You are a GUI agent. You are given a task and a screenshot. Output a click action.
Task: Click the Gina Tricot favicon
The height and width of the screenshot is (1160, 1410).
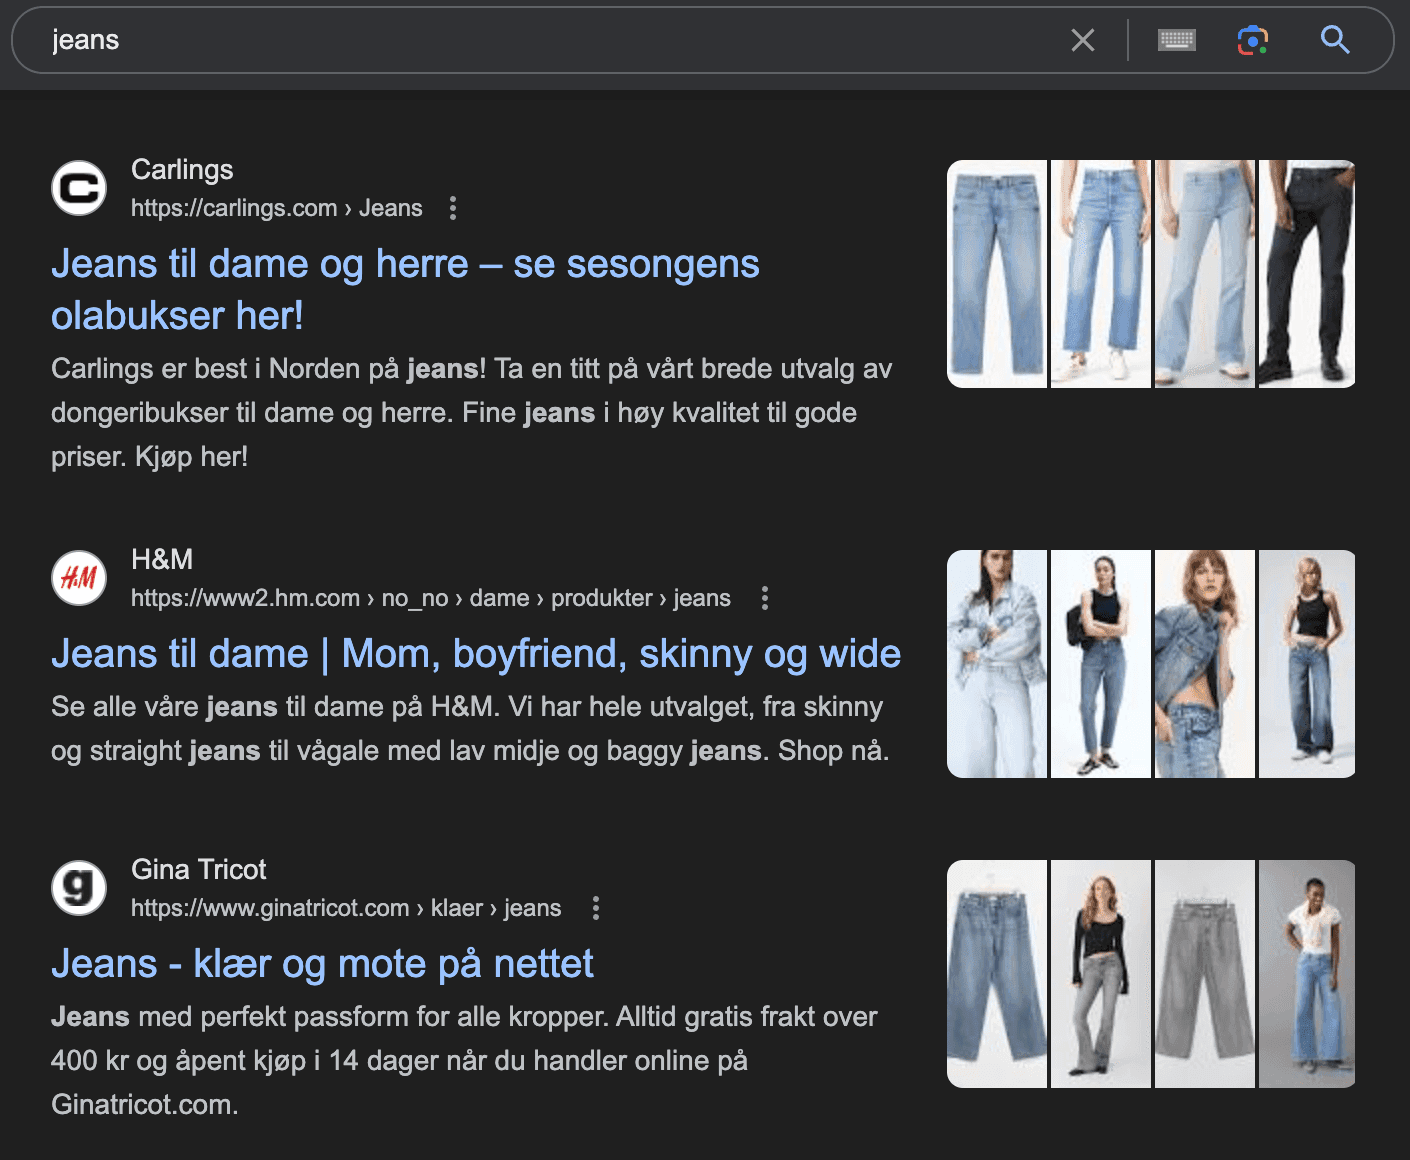pyautogui.click(x=79, y=888)
